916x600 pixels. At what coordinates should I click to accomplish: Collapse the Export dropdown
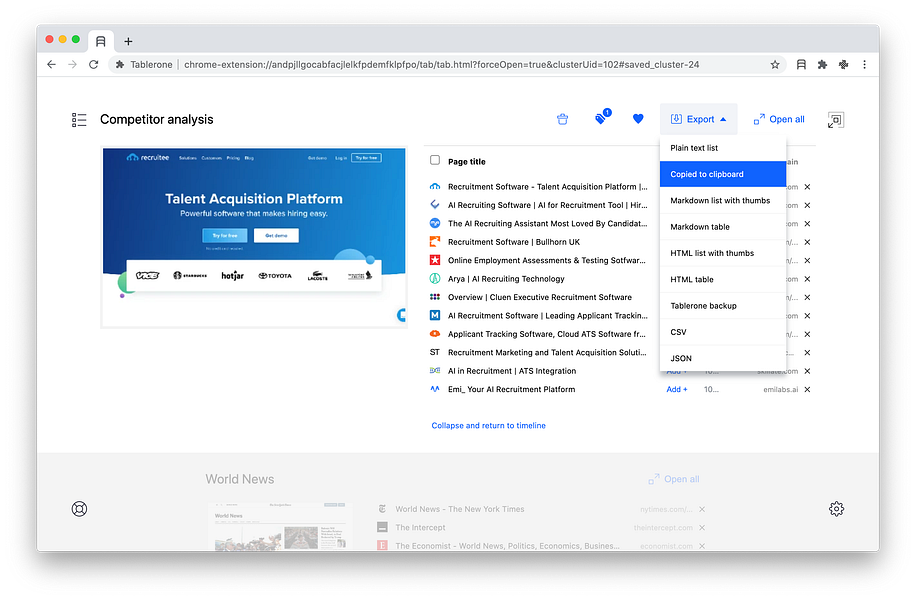(699, 119)
